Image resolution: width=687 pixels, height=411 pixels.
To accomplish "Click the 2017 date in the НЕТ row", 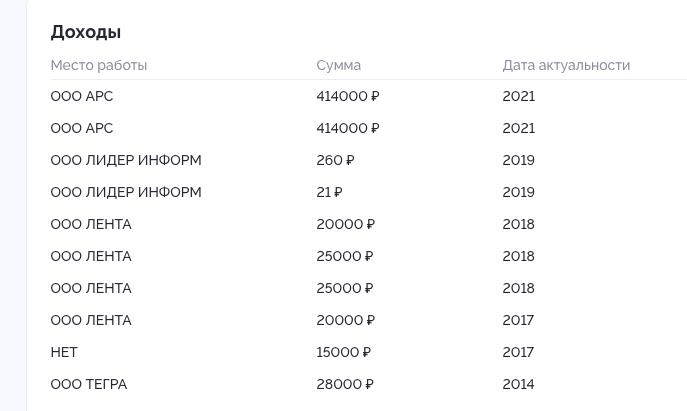I will coord(518,352).
